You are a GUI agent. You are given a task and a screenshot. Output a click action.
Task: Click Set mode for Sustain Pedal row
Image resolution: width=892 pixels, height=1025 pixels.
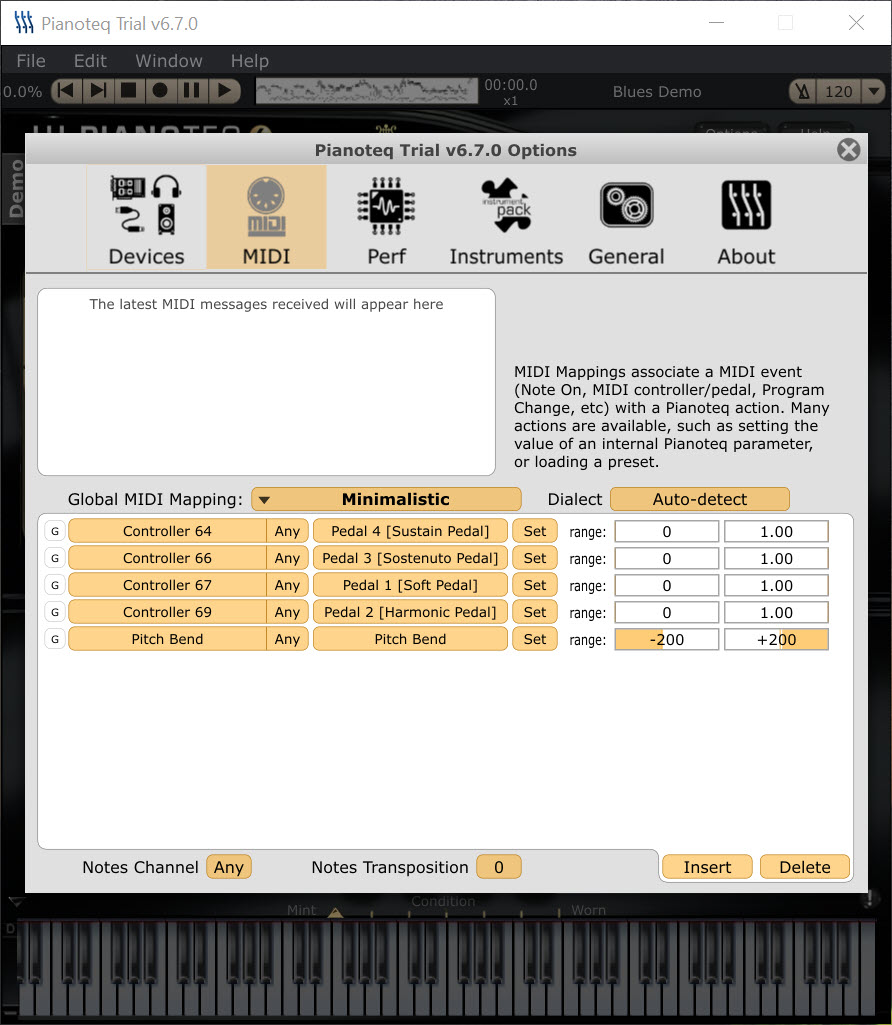[x=535, y=531]
